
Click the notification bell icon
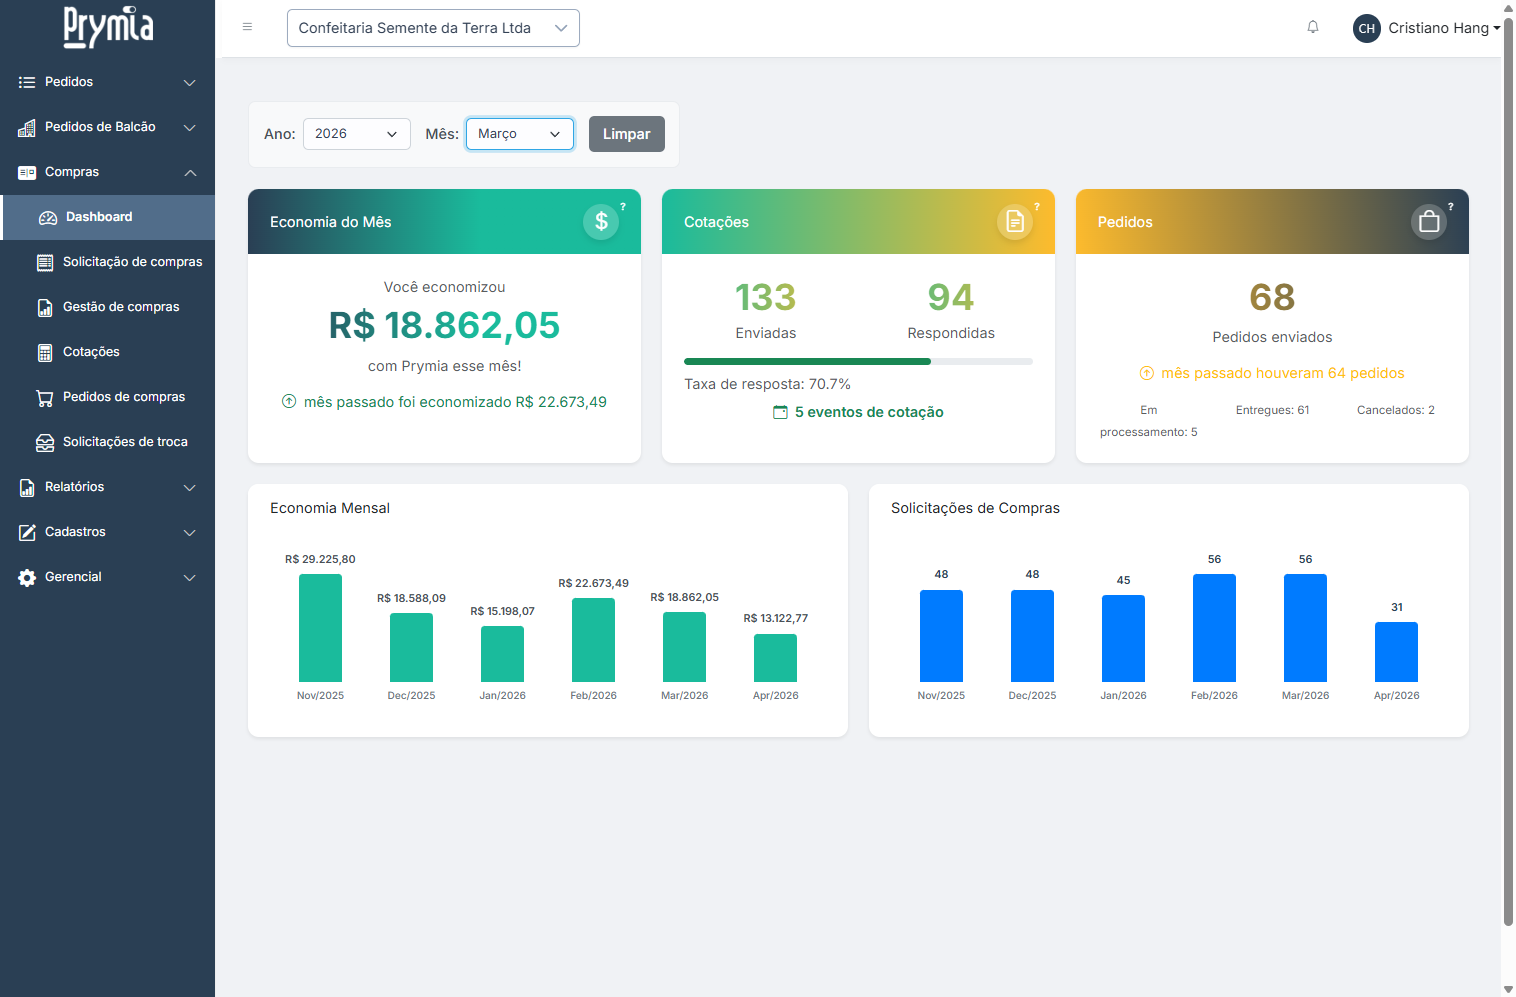[x=1313, y=27]
